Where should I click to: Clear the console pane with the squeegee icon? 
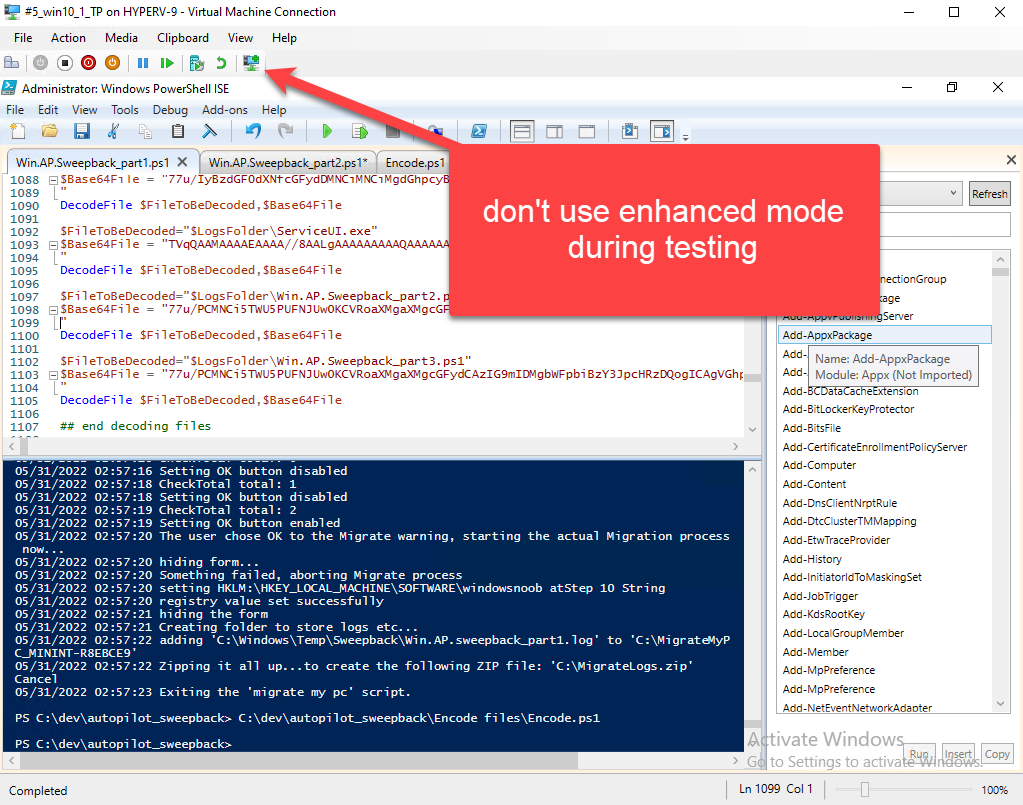click(209, 131)
